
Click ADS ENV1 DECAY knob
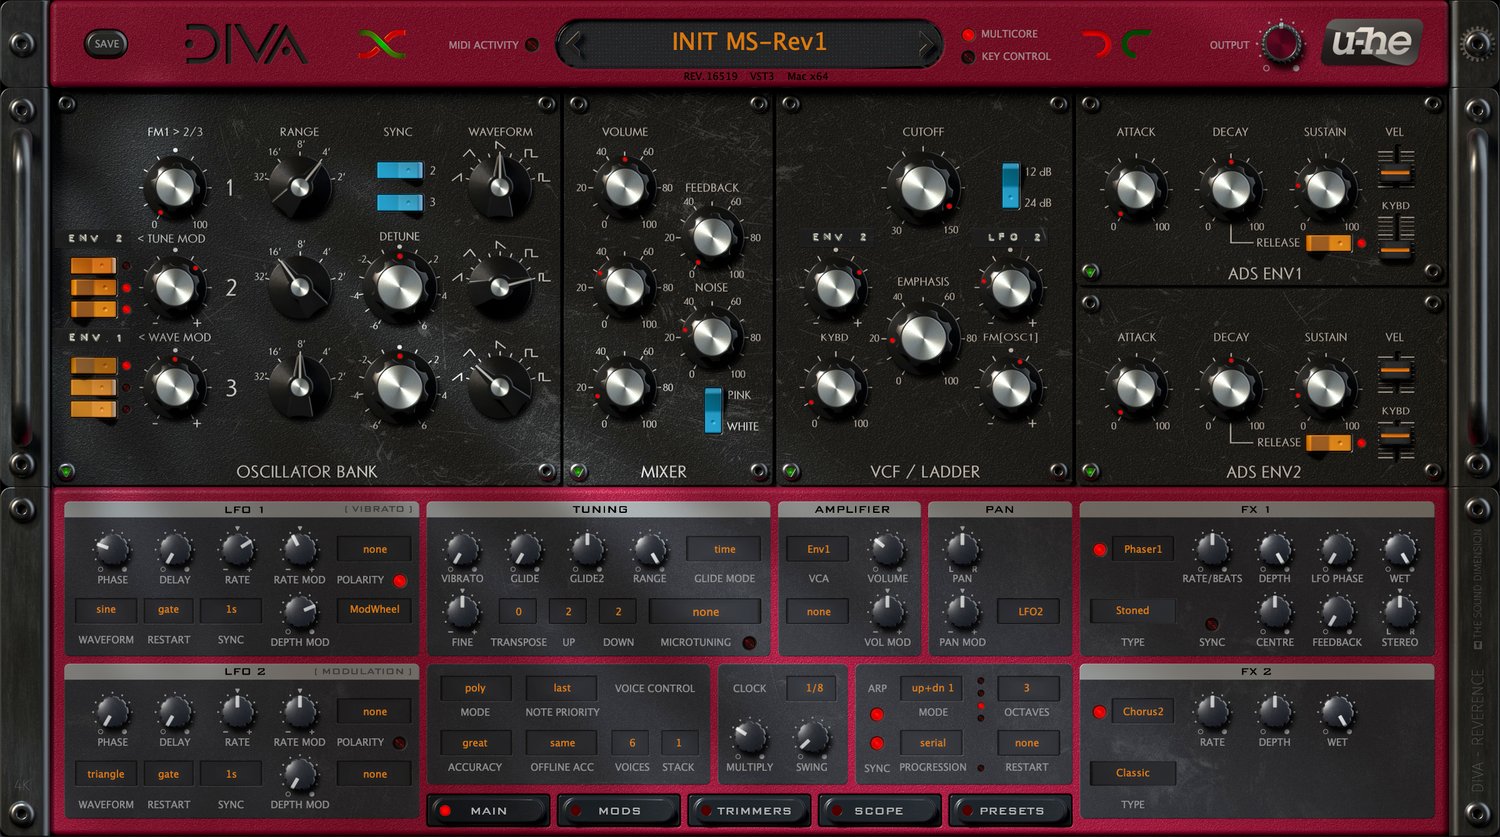[x=1231, y=188]
